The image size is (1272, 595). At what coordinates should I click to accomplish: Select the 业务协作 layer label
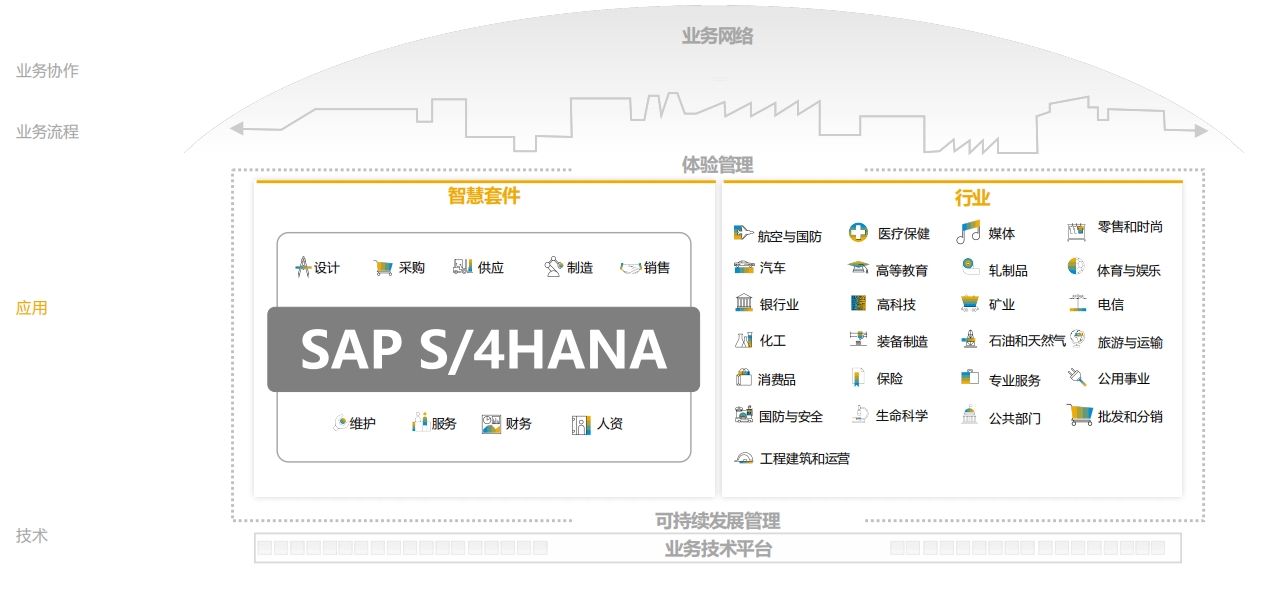tap(47, 71)
